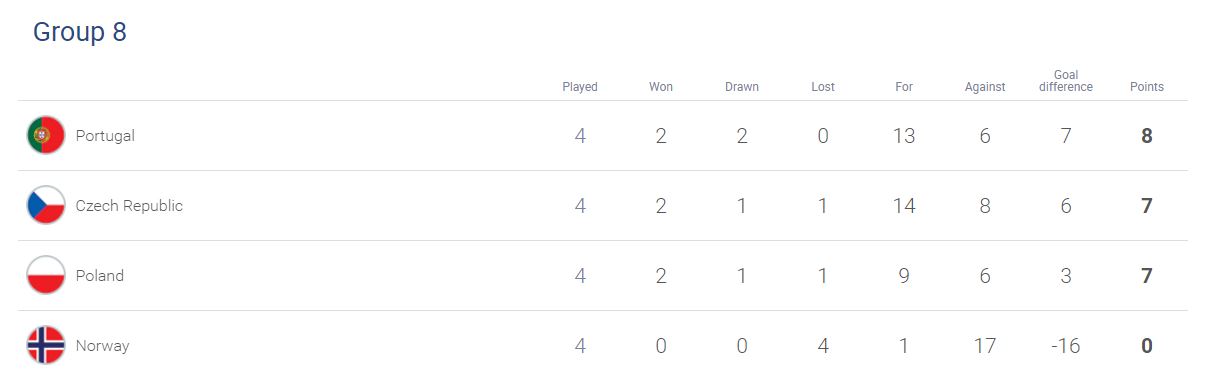Image resolution: width=1208 pixels, height=376 pixels.
Task: Click the Won column header
Action: point(661,87)
